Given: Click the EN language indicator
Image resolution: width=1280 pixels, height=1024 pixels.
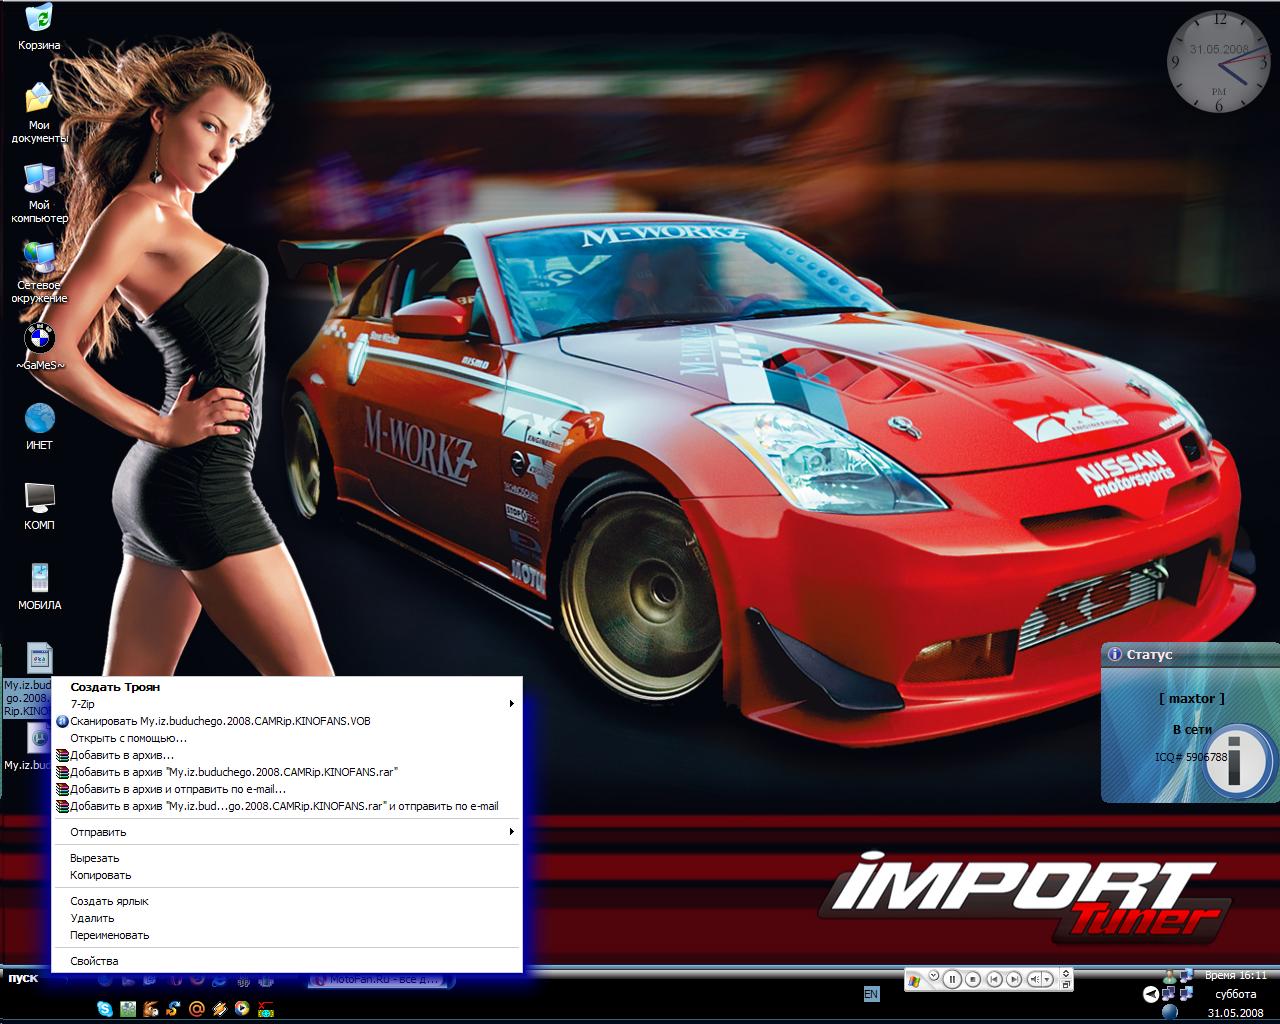Looking at the screenshot, I should pos(871,994).
